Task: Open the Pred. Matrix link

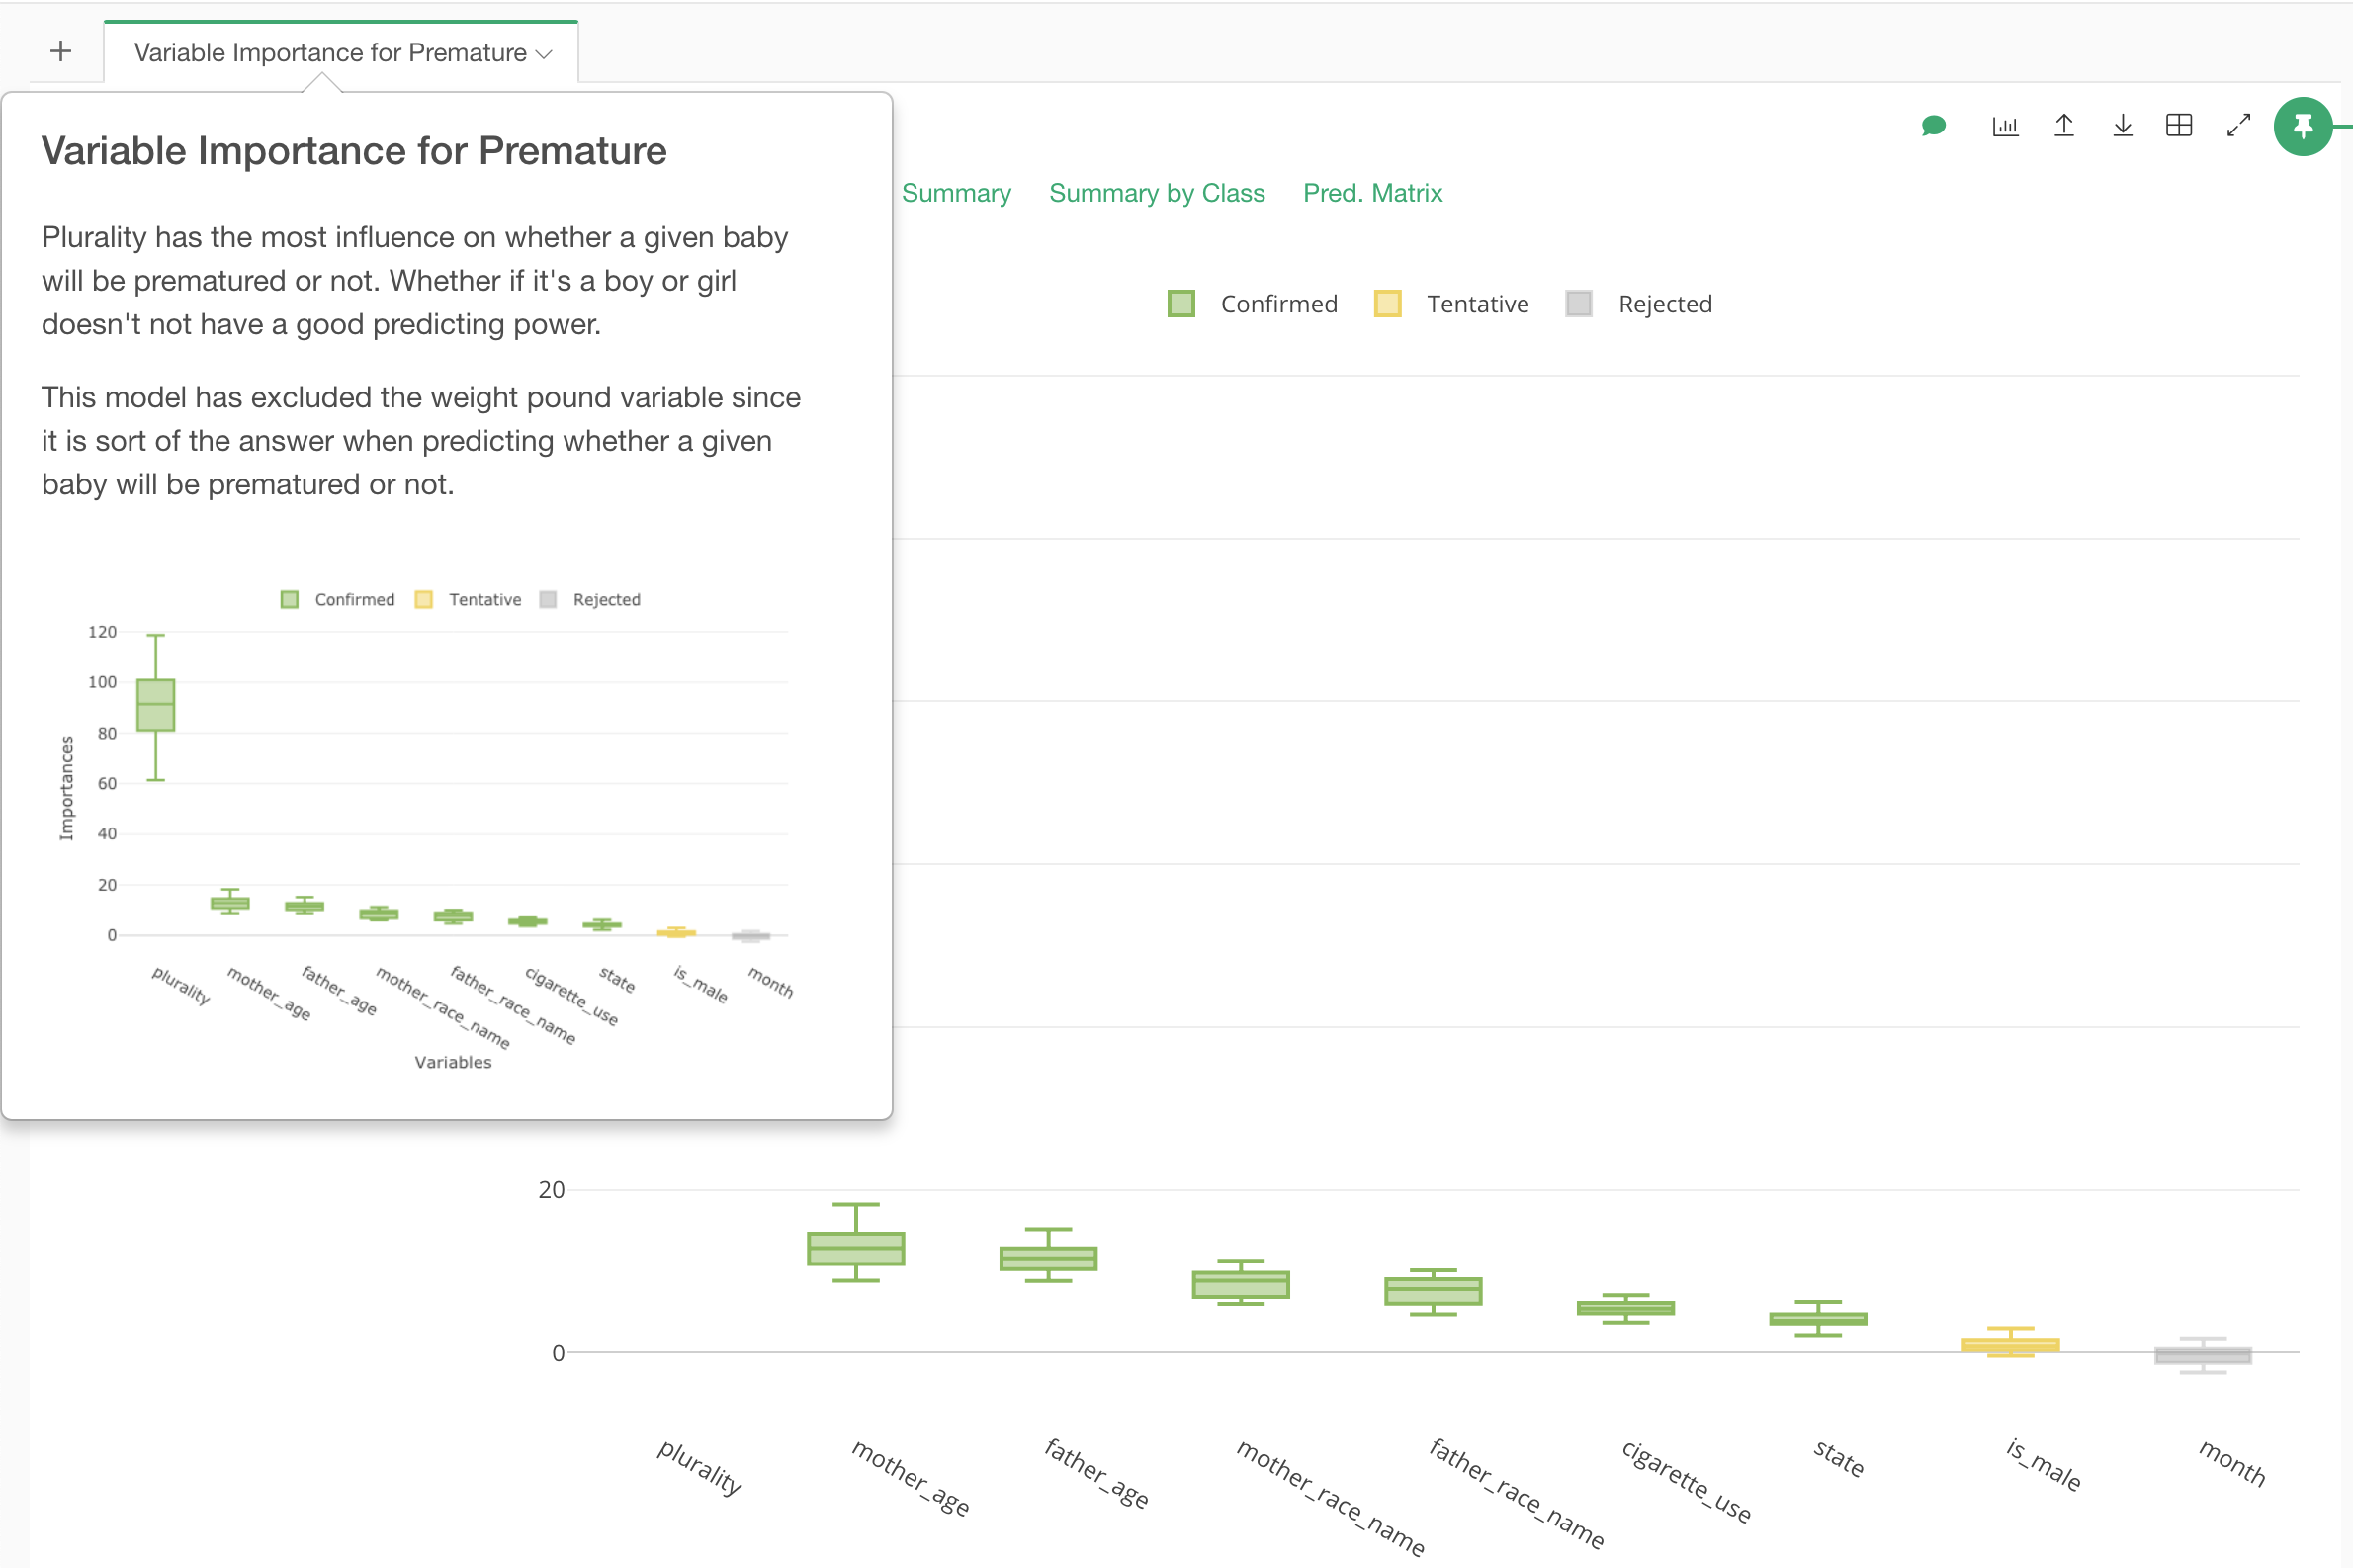Action: click(x=1372, y=193)
